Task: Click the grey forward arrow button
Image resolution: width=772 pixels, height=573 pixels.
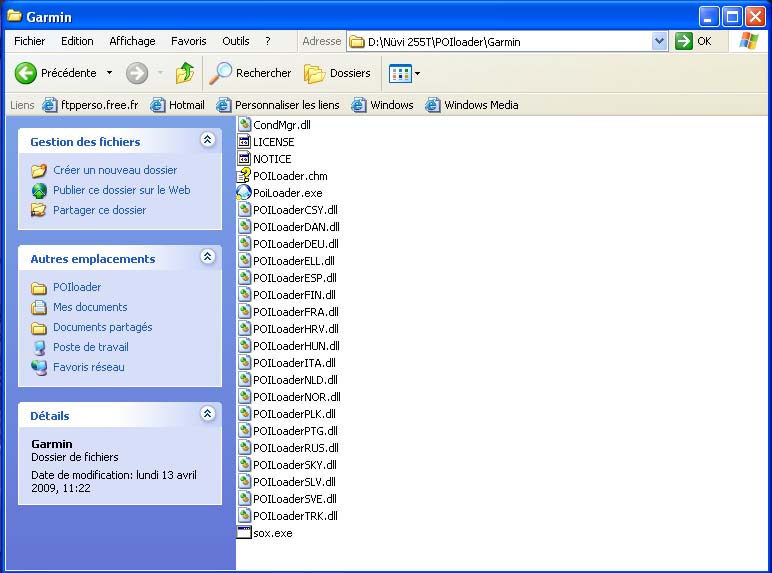Action: coord(137,73)
